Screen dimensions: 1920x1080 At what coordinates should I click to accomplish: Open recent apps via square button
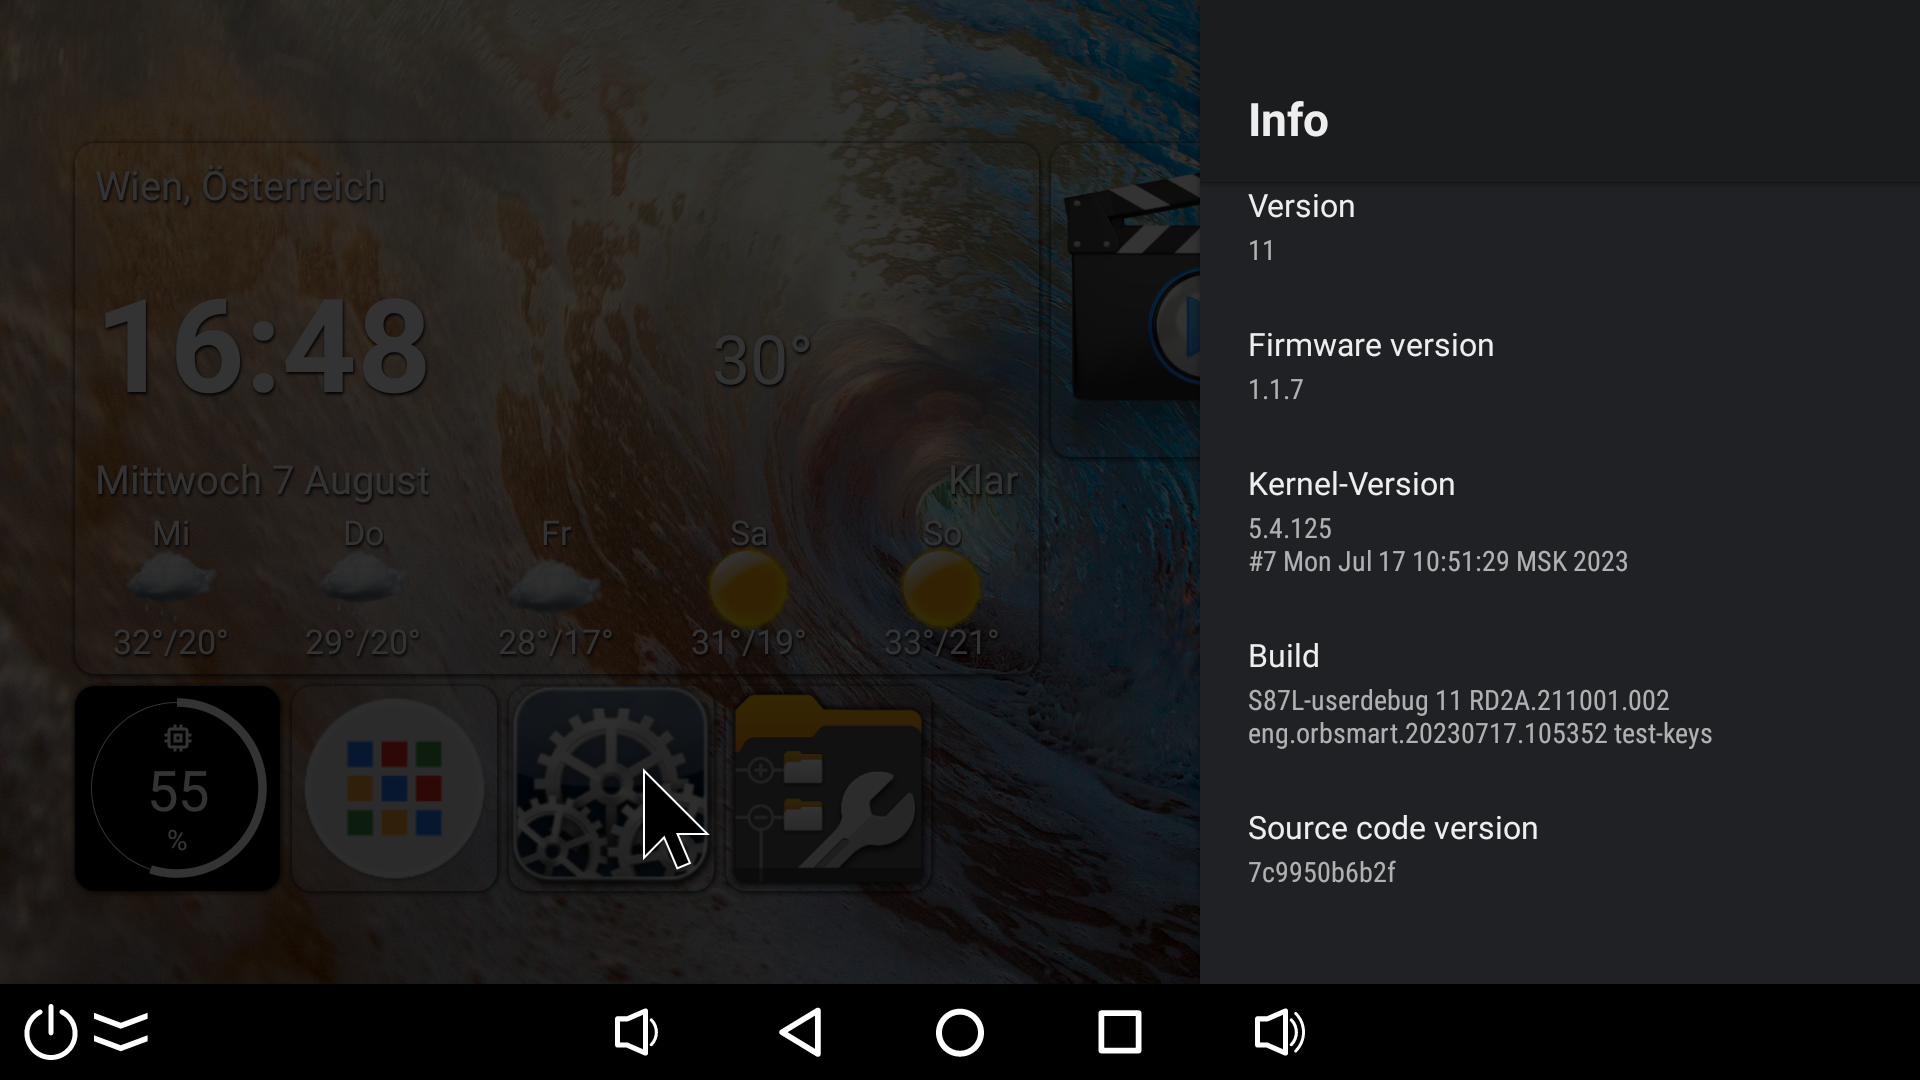1120,1032
